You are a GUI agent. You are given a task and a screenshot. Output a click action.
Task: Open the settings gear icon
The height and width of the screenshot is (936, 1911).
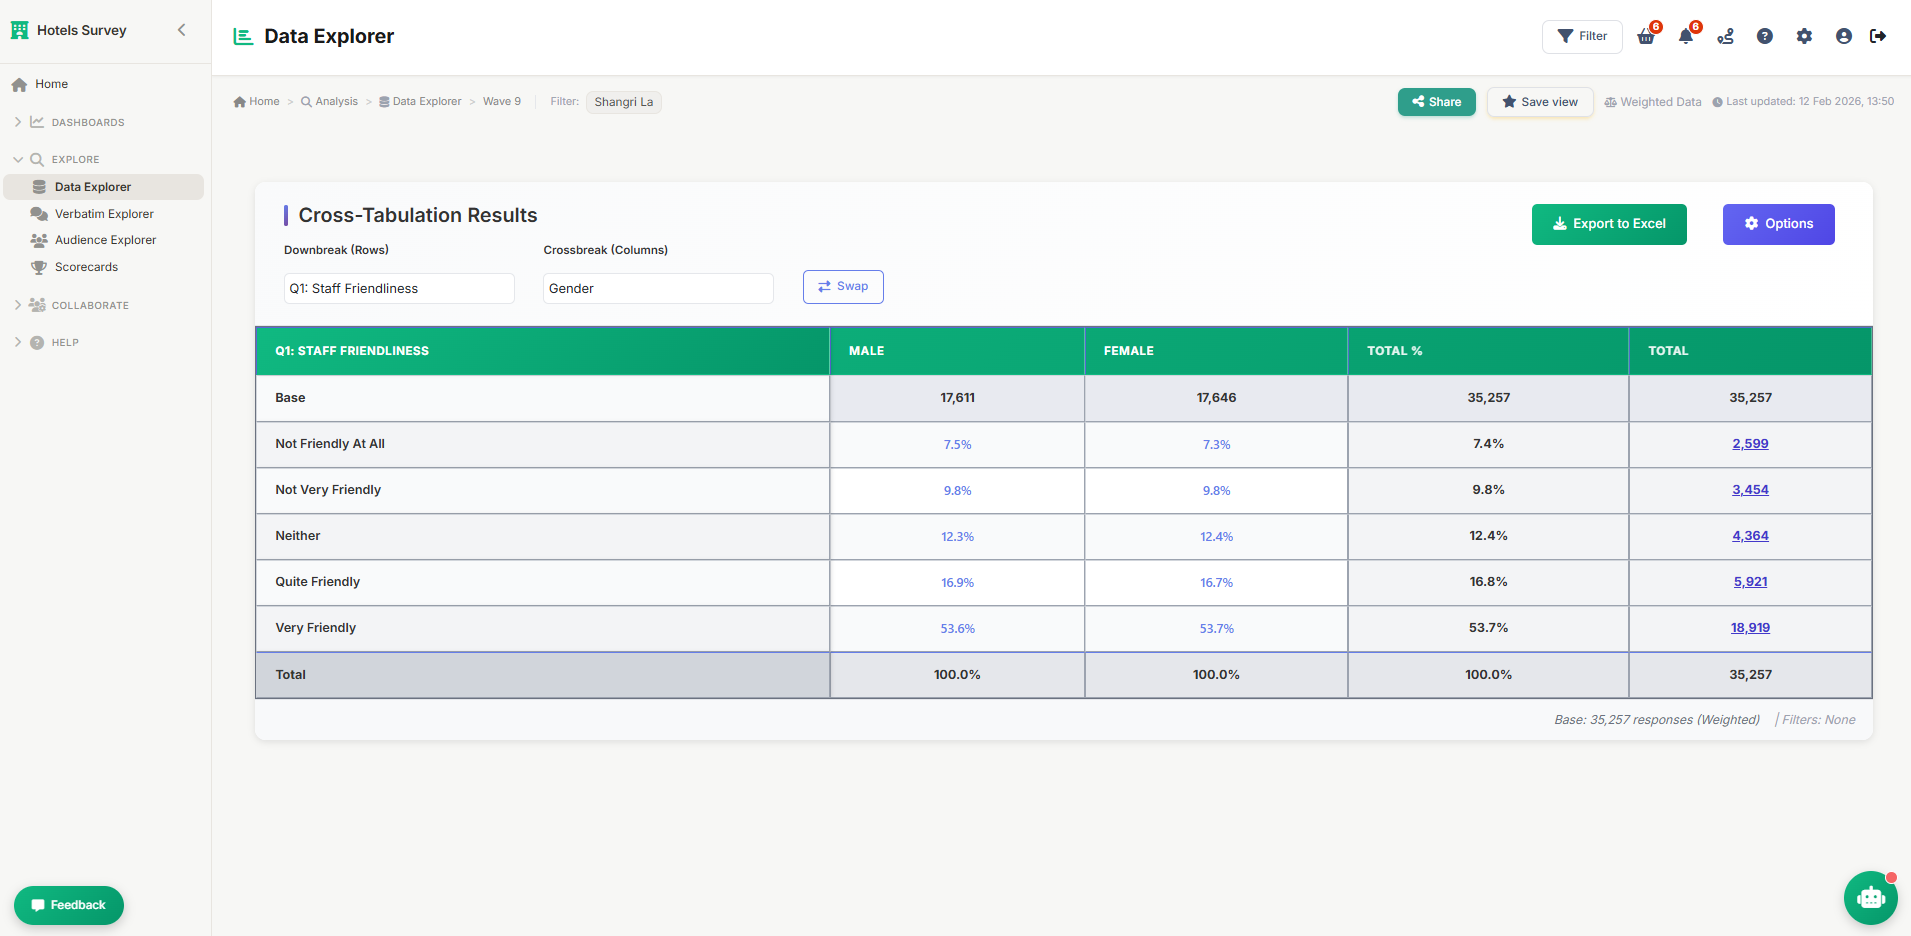[x=1804, y=36]
